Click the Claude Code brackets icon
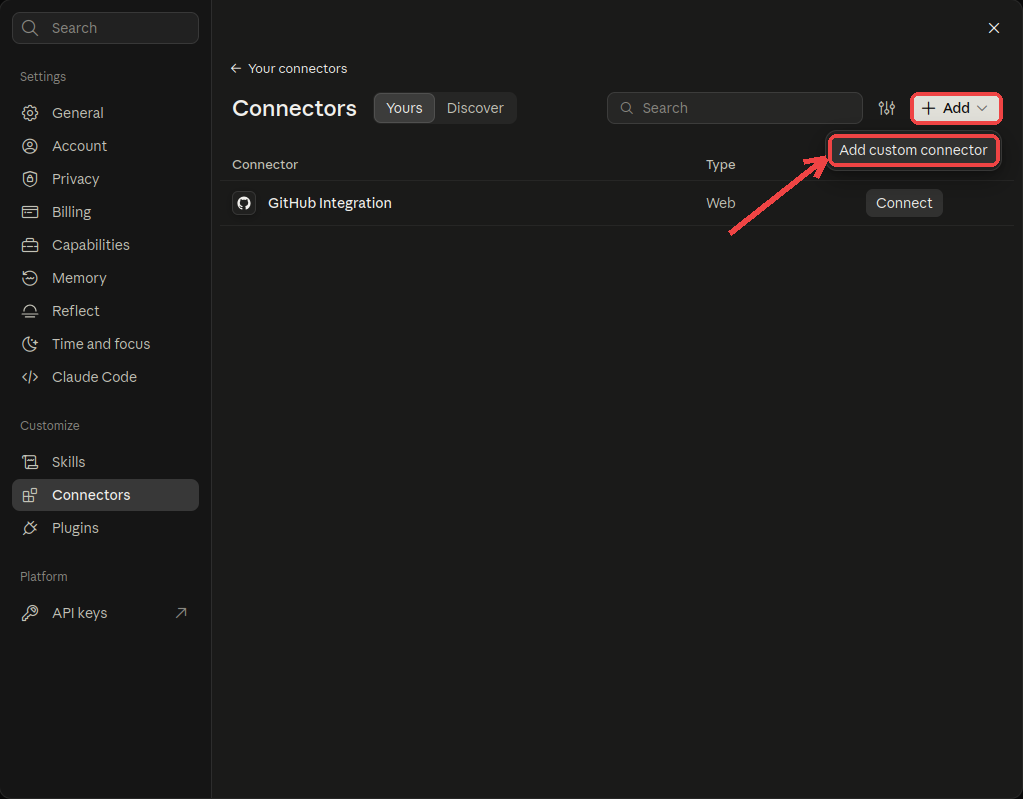The height and width of the screenshot is (799, 1023). coord(30,377)
